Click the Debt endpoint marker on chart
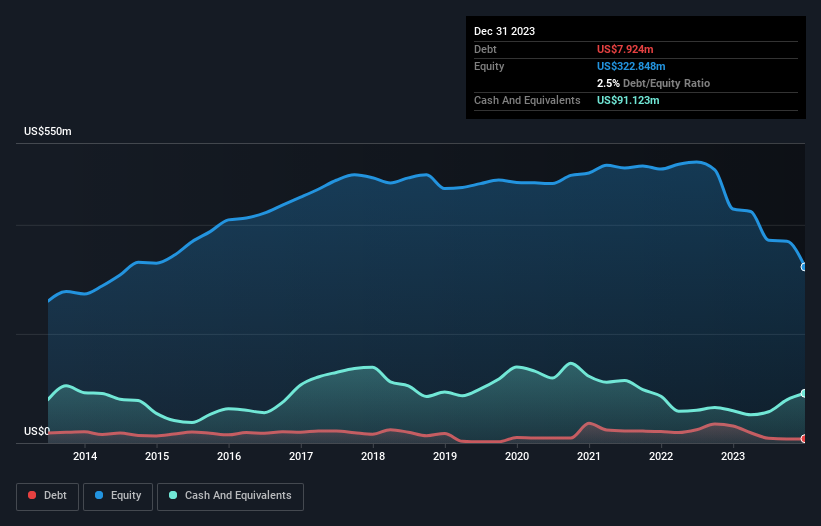 click(804, 439)
